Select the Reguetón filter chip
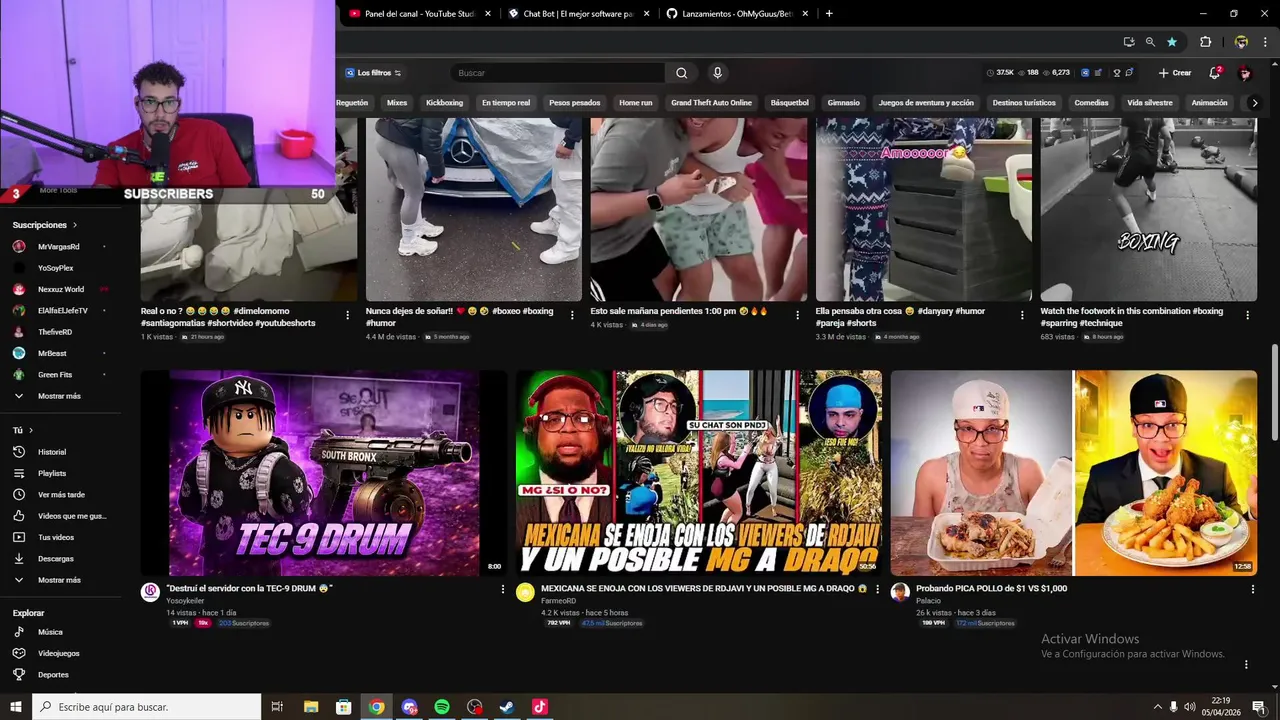Image resolution: width=1280 pixels, height=720 pixels. coord(352,103)
